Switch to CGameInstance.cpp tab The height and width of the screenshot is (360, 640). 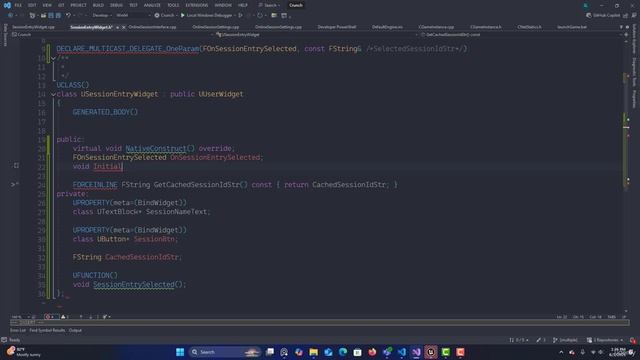pos(436,27)
